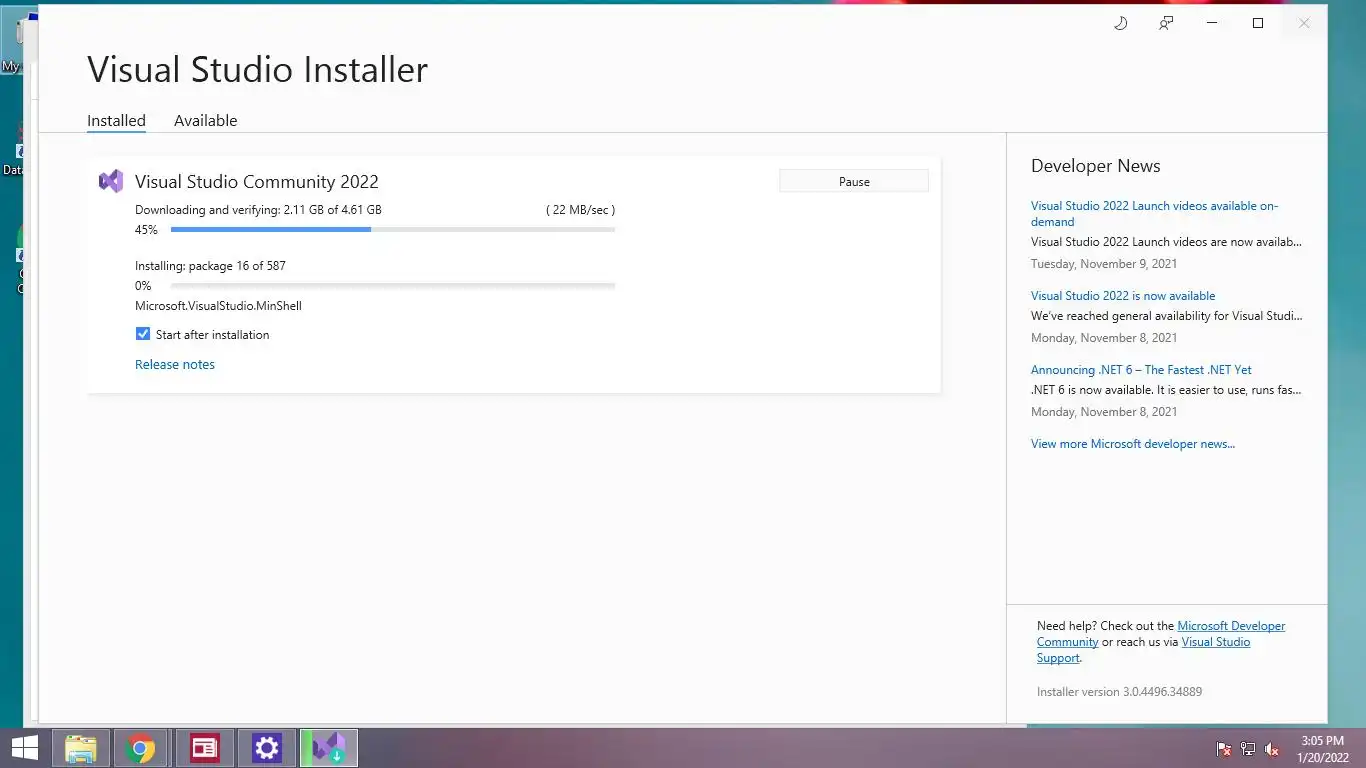
Task: Switch to the Available tab
Action: pos(205,120)
